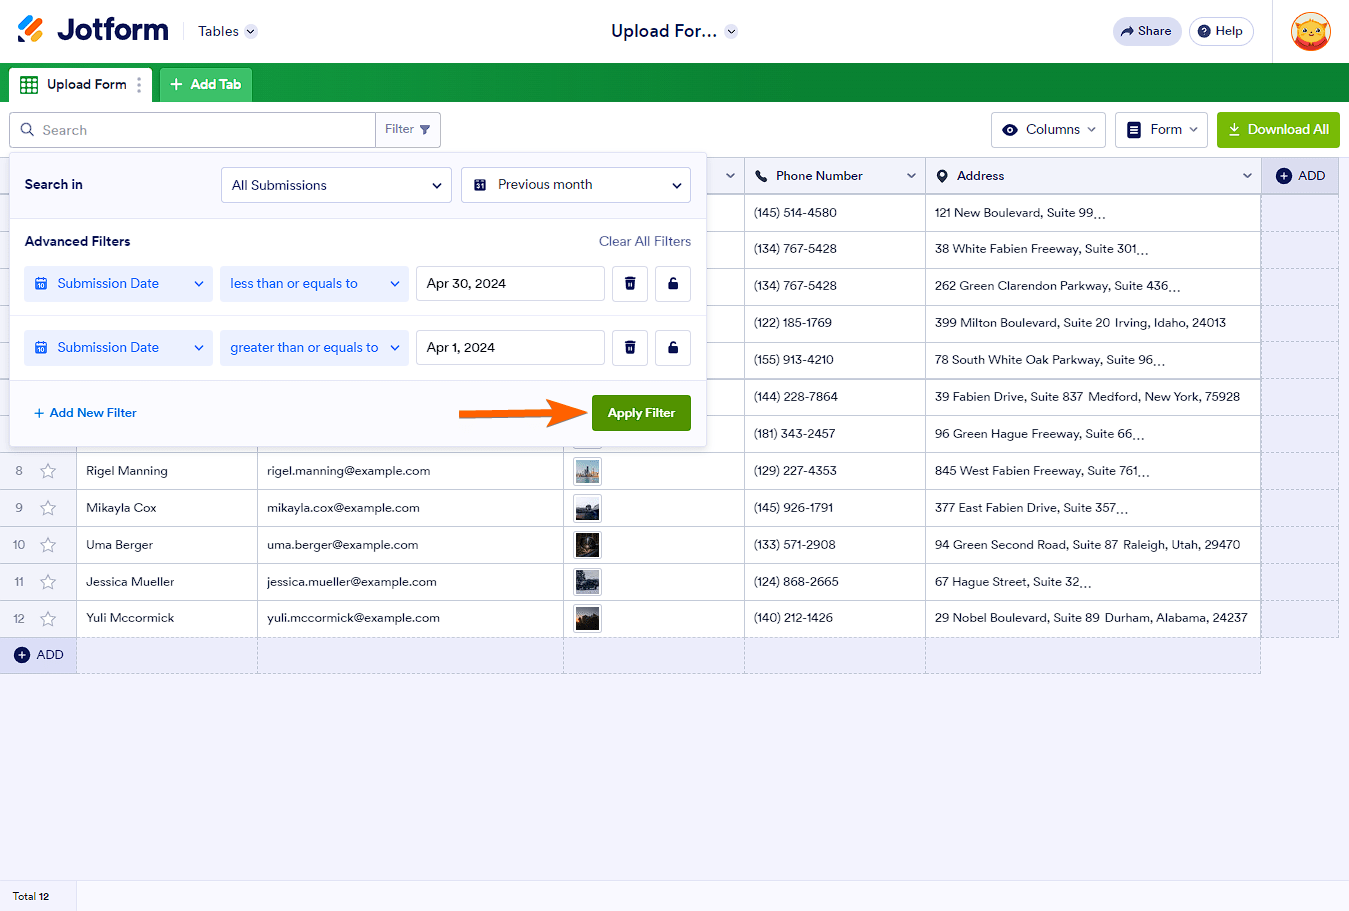Click the Jotform logo icon
This screenshot has height=911, width=1349.
pyautogui.click(x=31, y=30)
